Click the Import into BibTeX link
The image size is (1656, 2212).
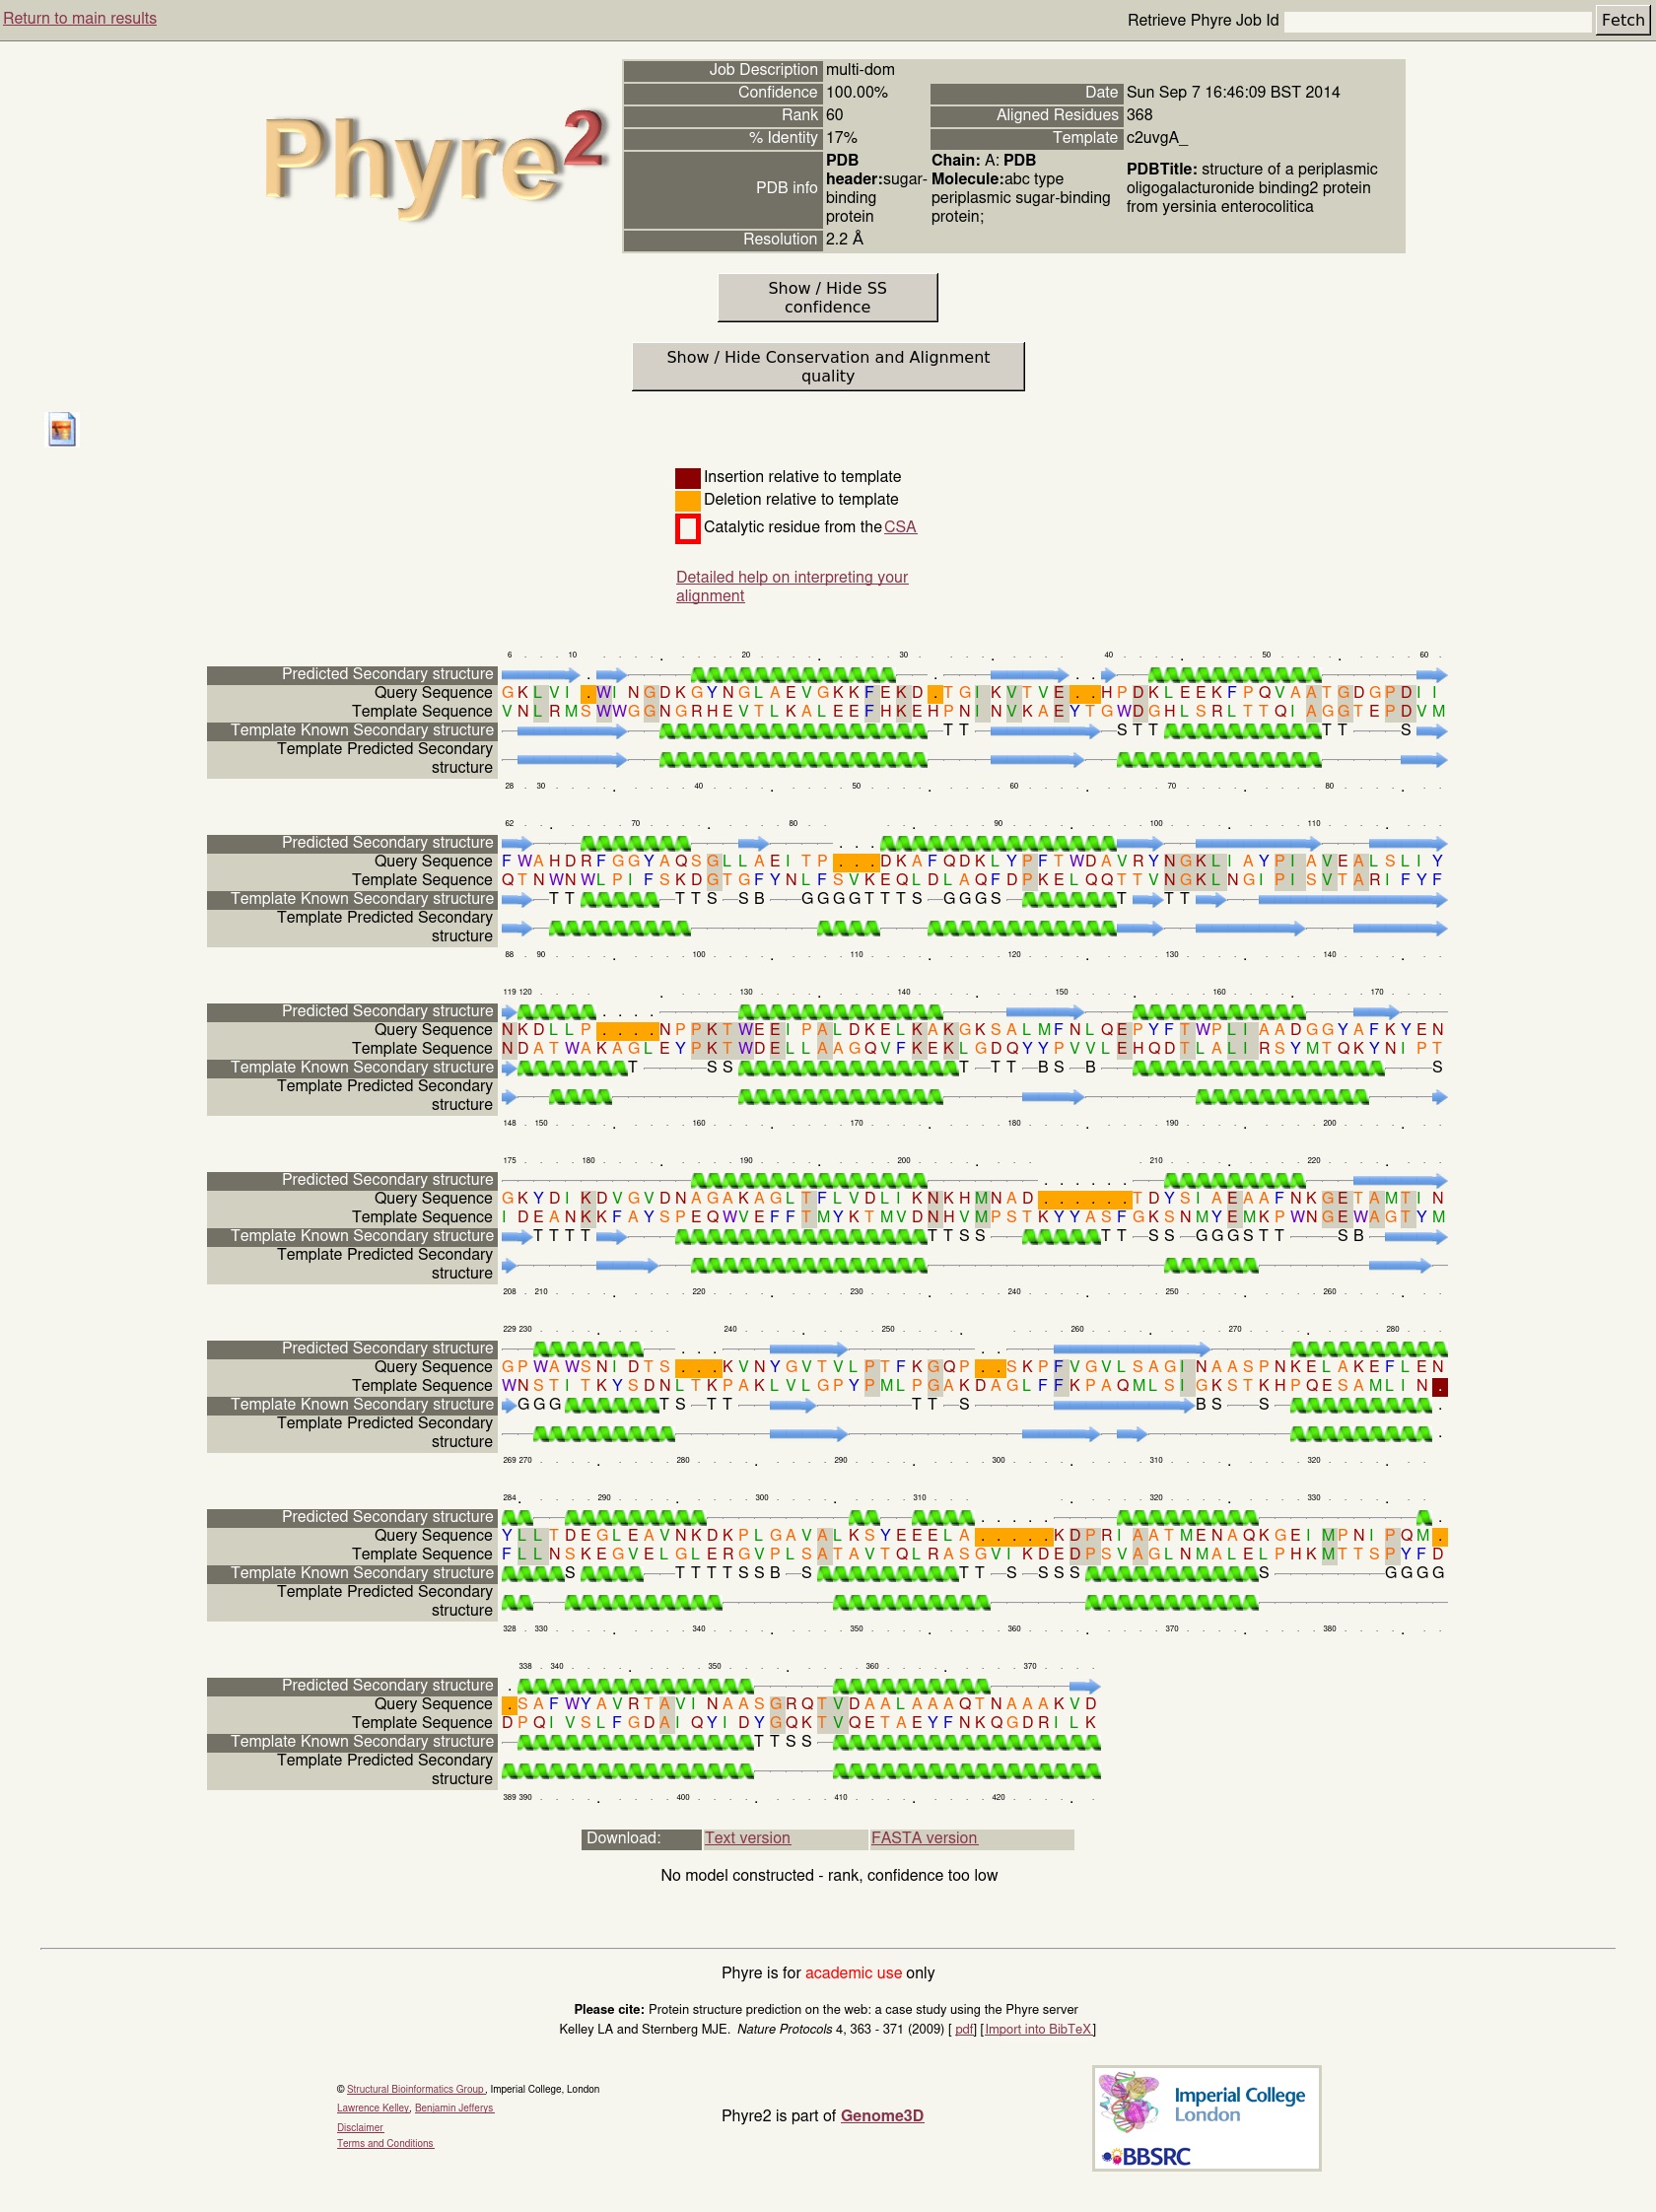coord(1037,2029)
